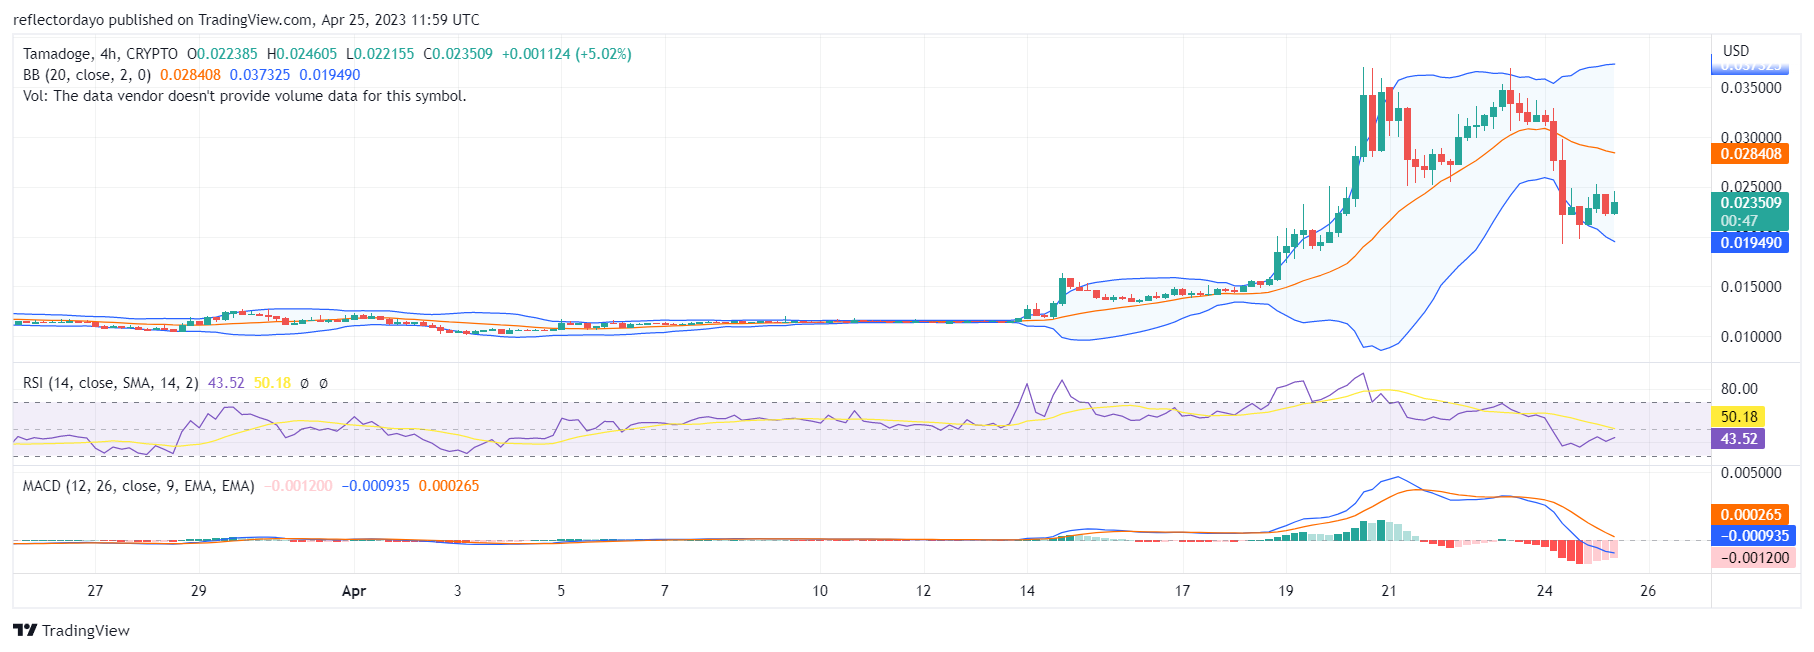Click the BB (20, close, 2, 0) indicator label
The width and height of the screenshot is (1814, 652).
tap(87, 75)
